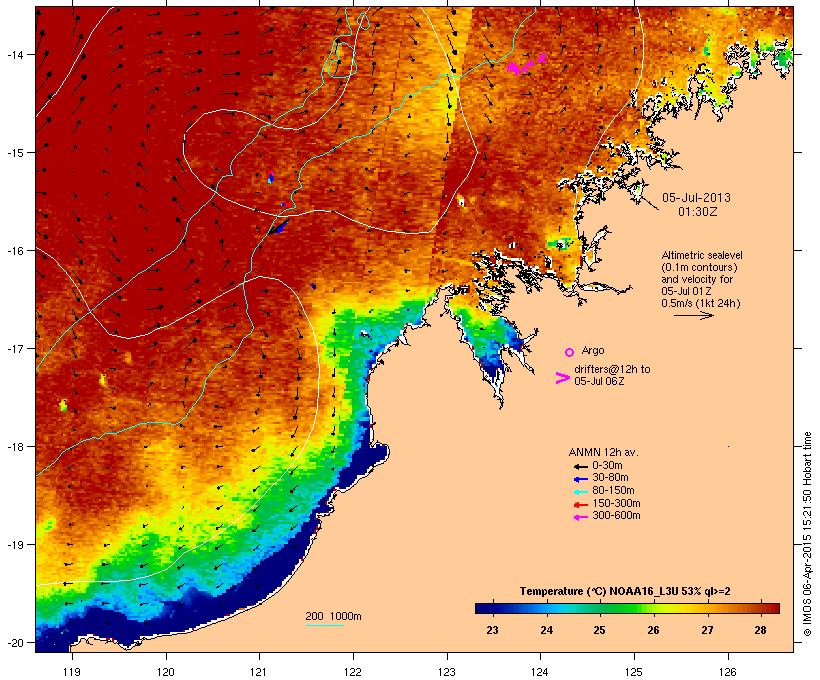This screenshot has width=820, height=680.
Task: Click the red 150-300m legend arrow
Action: 580,505
